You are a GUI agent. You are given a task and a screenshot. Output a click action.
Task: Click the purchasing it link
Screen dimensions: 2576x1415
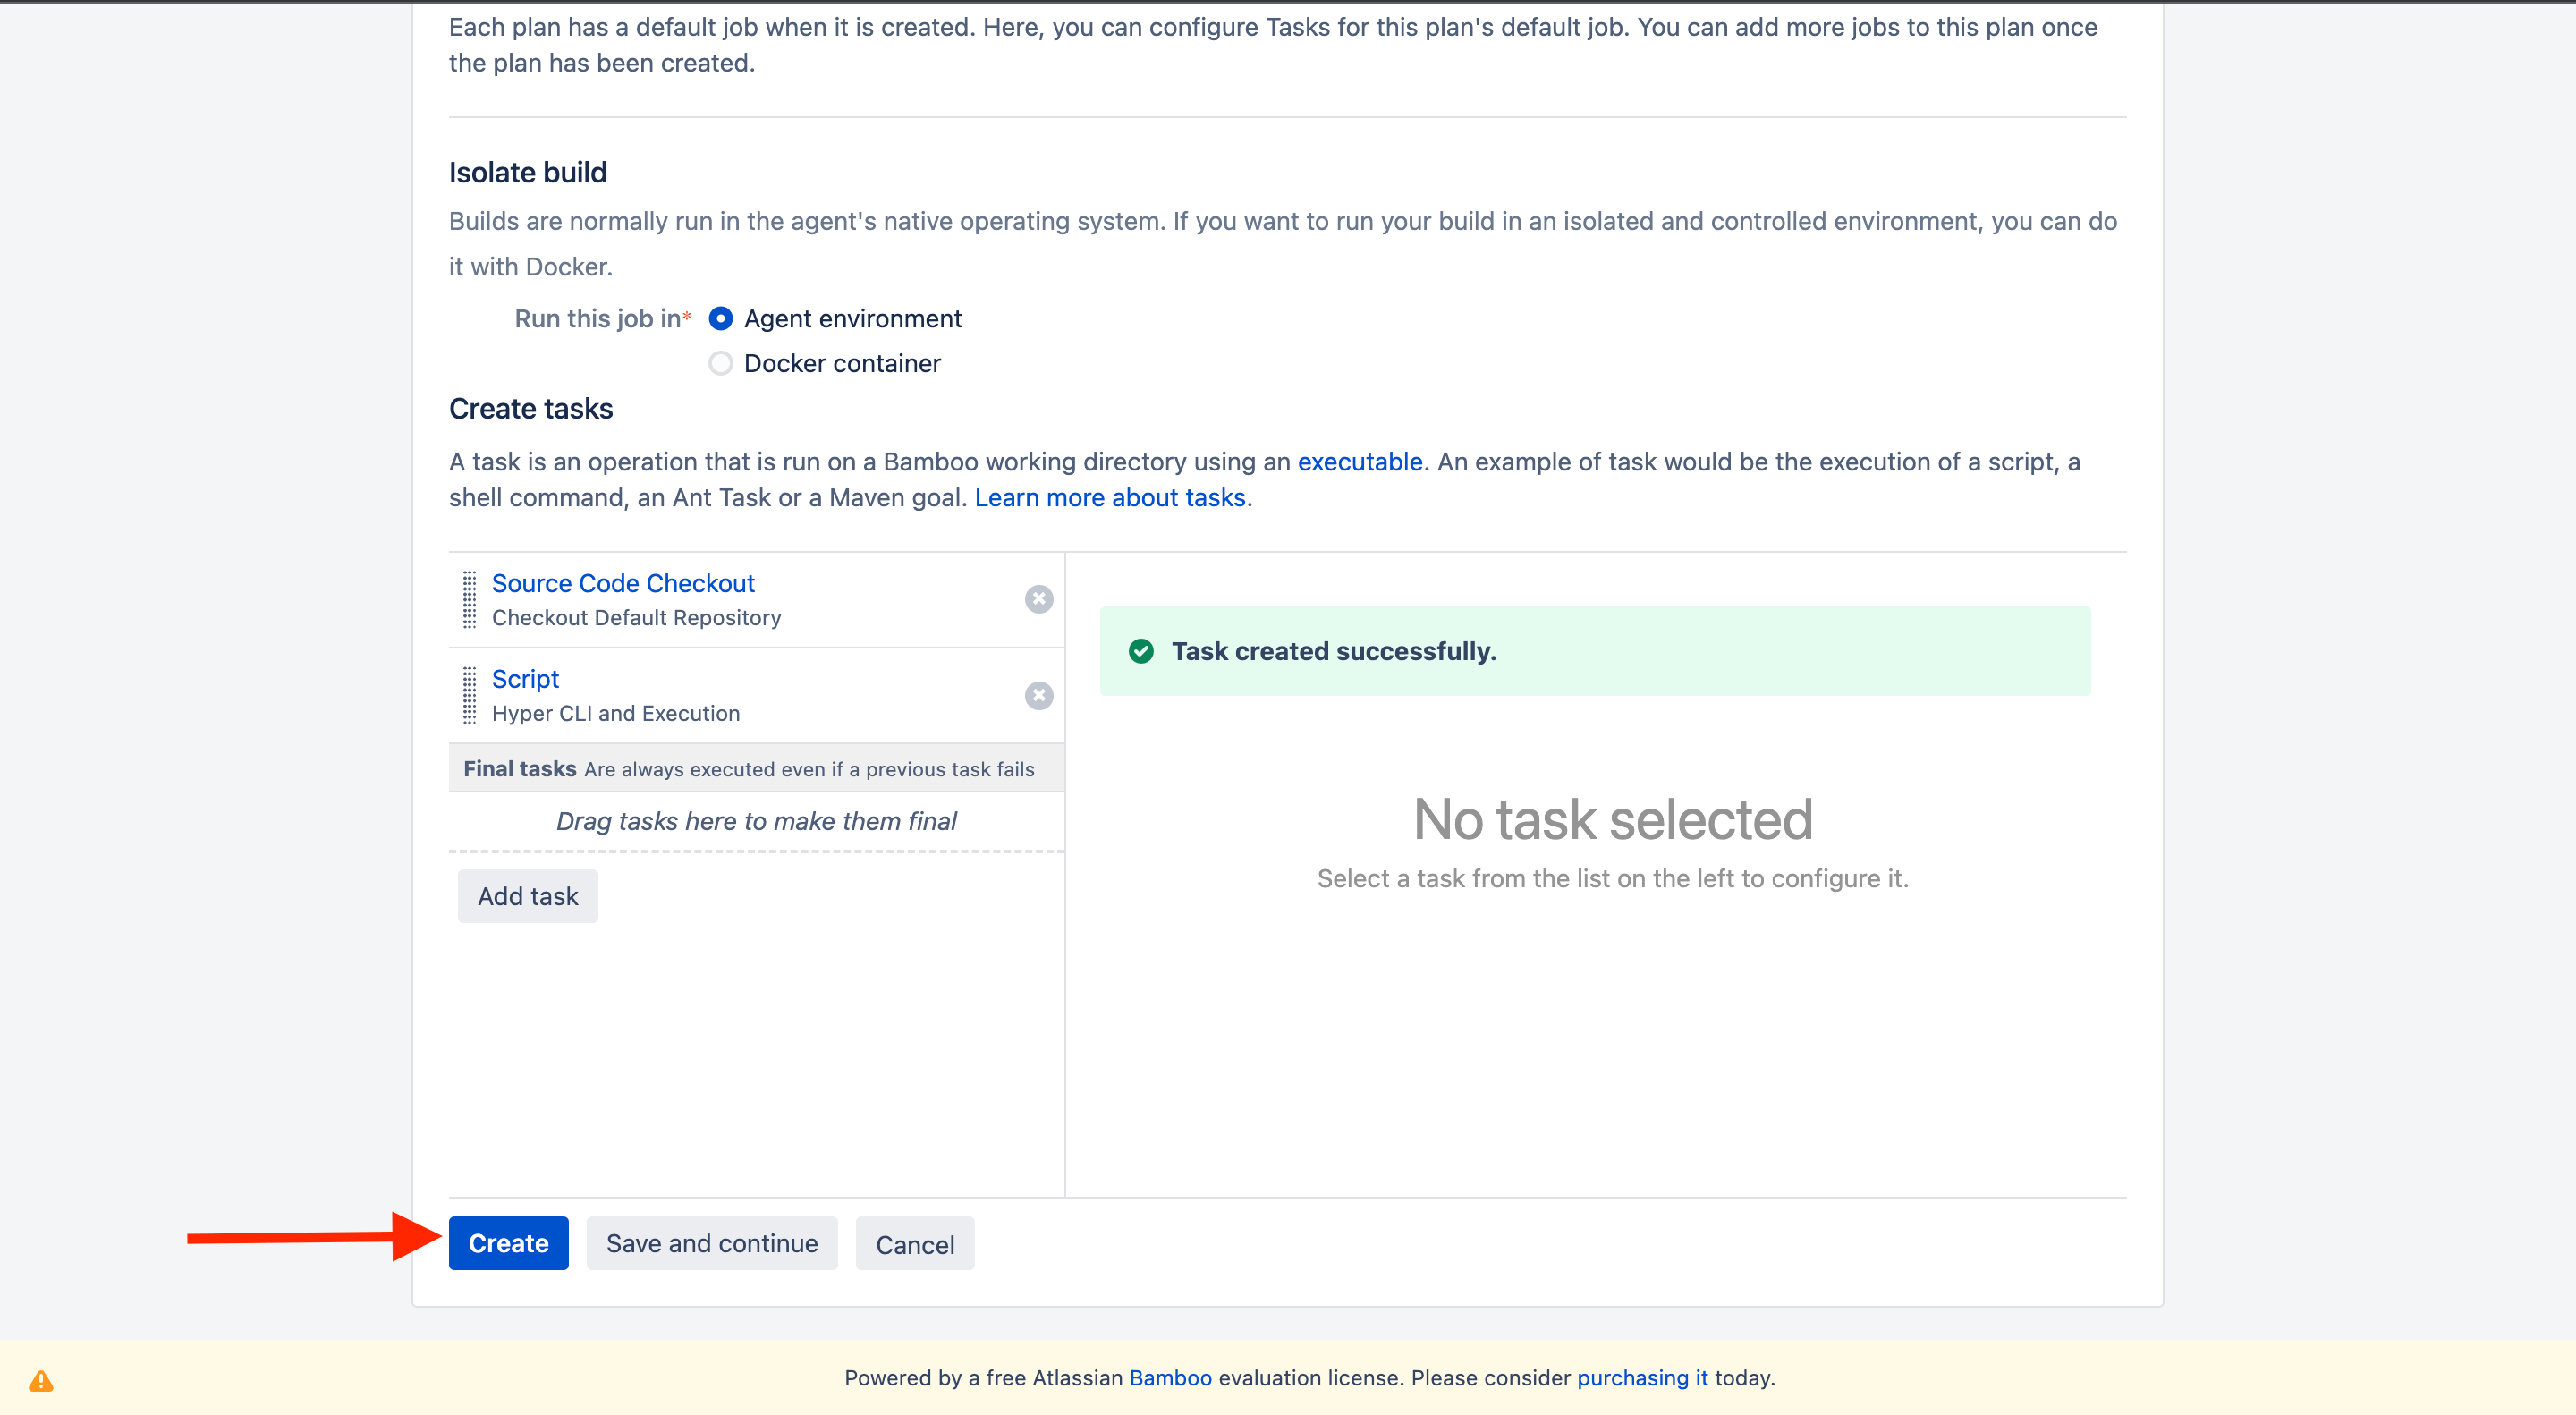1641,1378
